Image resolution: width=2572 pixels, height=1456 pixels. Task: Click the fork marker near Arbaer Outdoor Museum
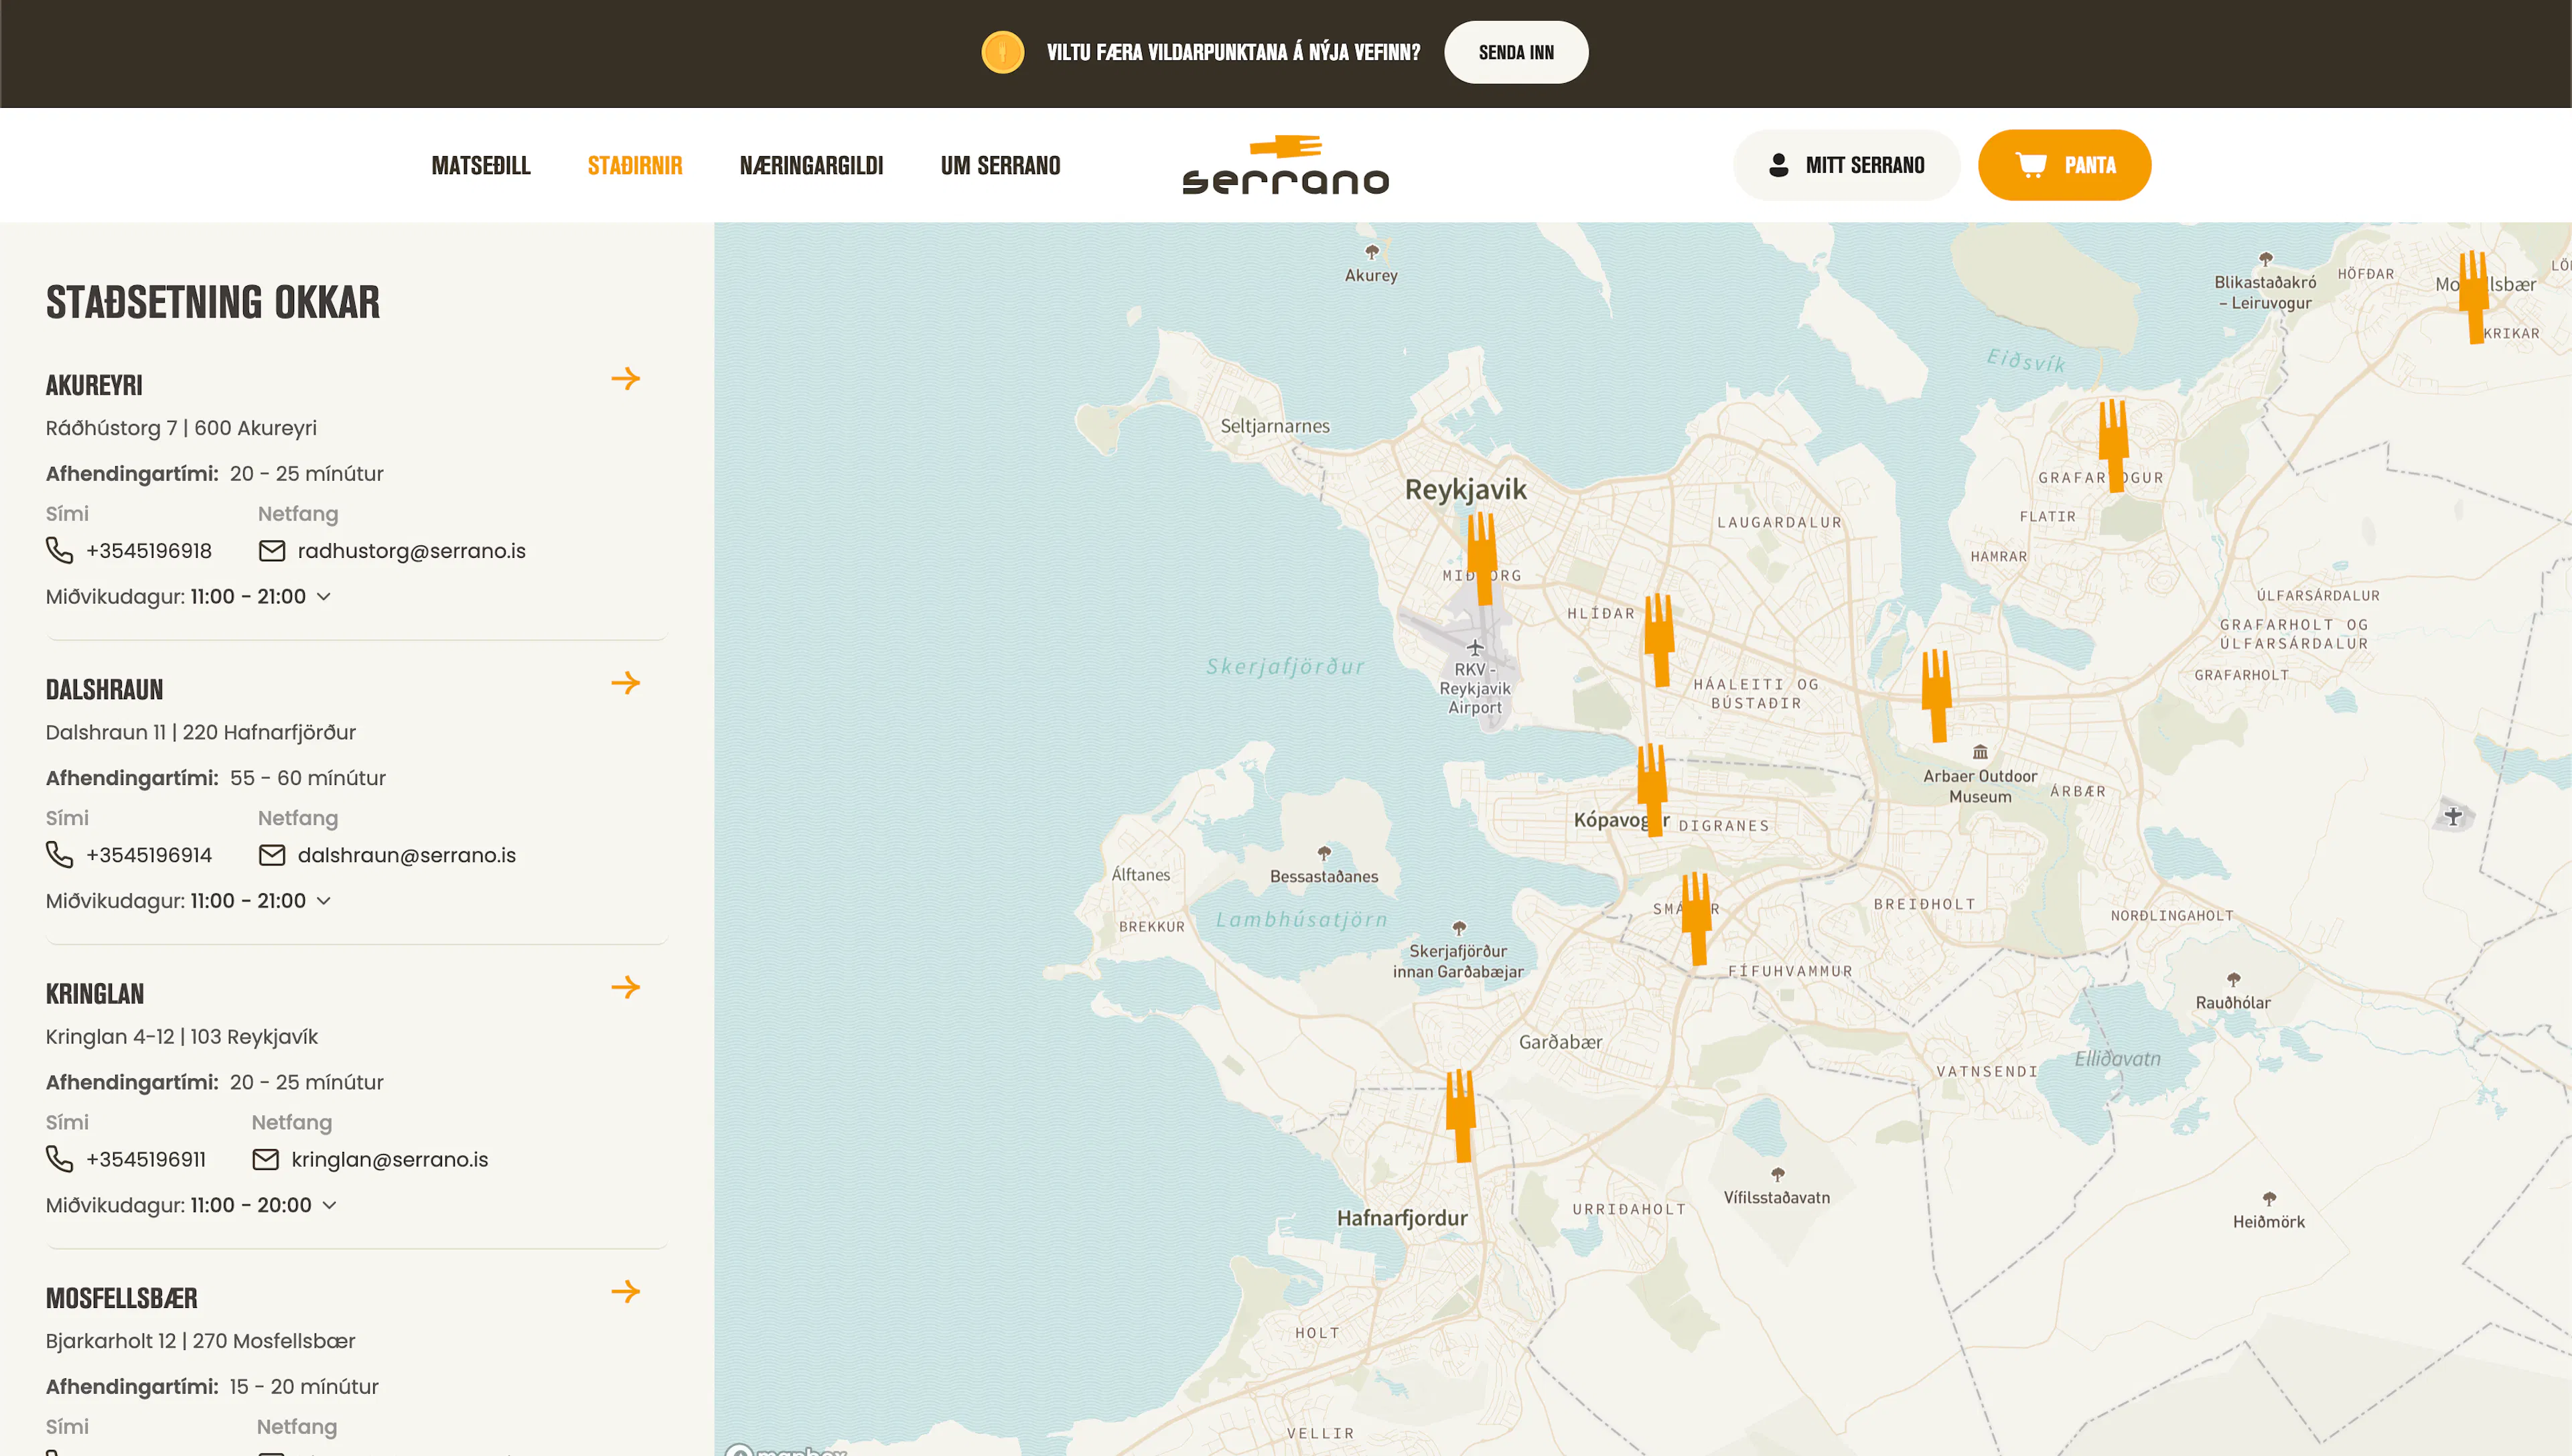tap(1936, 694)
